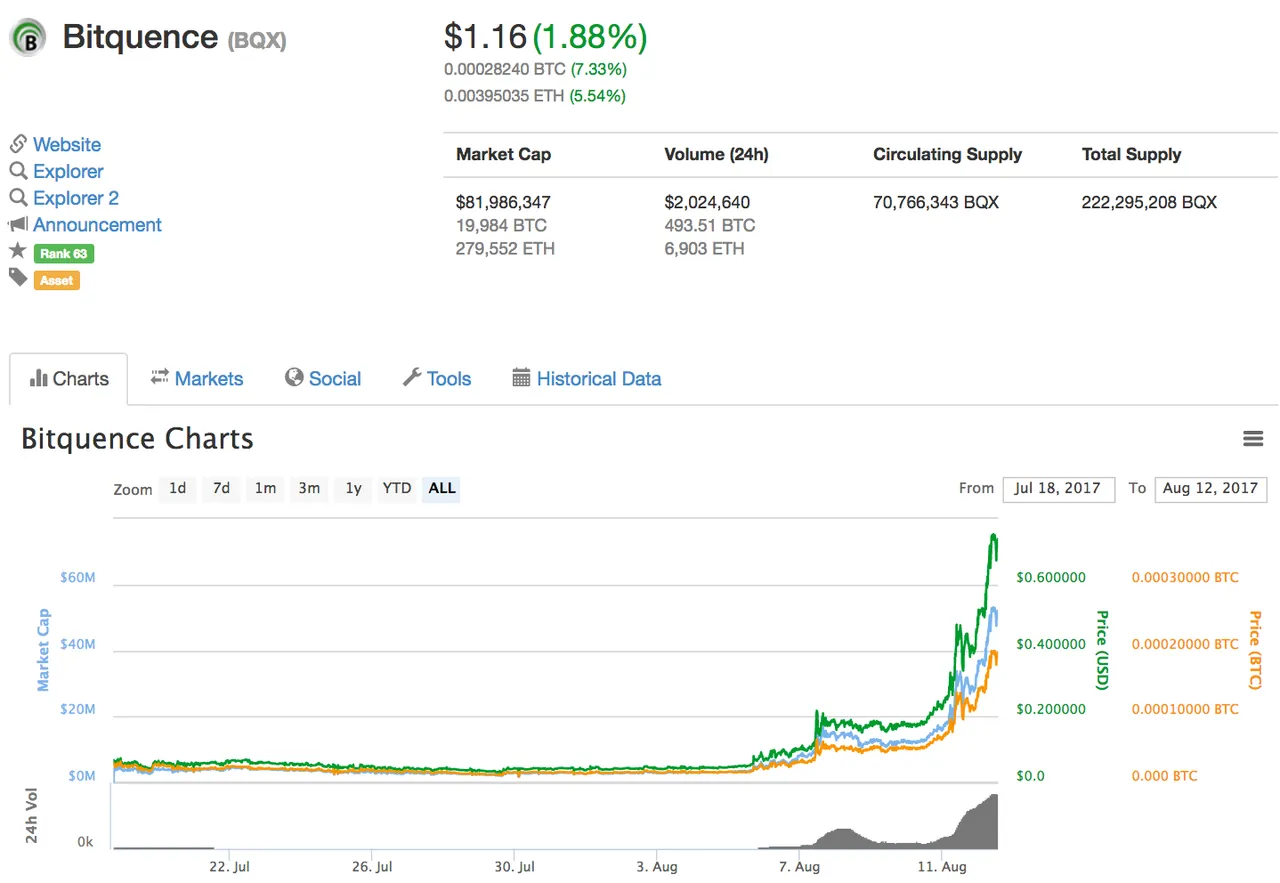
Task: Click the 493.51 BTC volume value
Action: click(x=710, y=225)
